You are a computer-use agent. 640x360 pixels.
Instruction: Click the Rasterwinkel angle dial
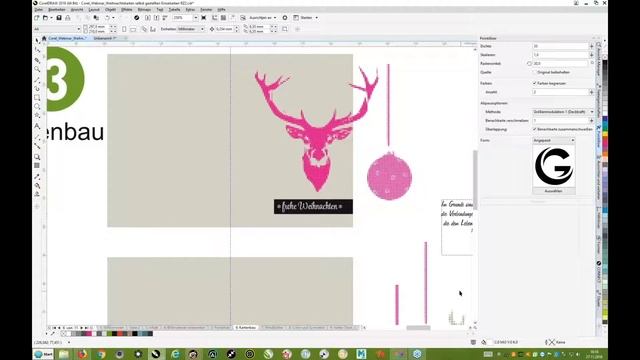[529, 64]
